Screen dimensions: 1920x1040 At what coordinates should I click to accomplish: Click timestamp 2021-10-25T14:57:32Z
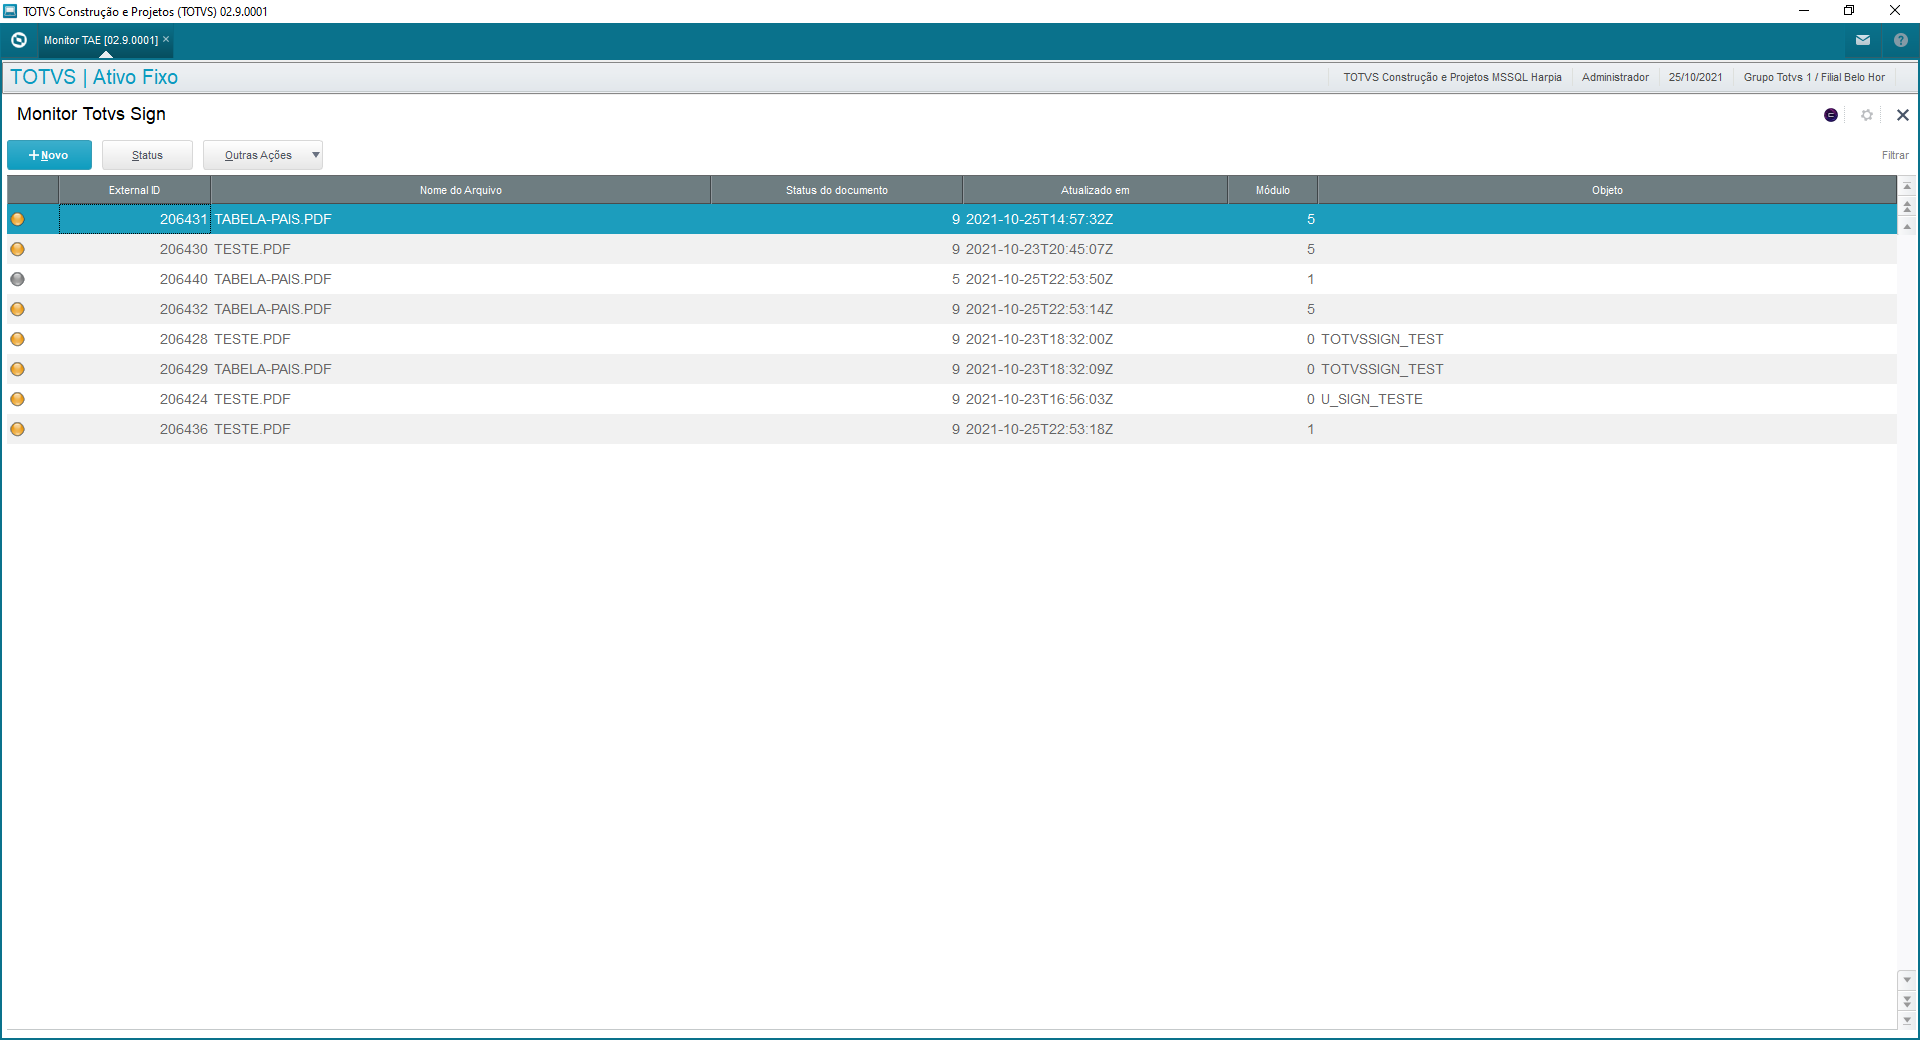pyautogui.click(x=1039, y=219)
